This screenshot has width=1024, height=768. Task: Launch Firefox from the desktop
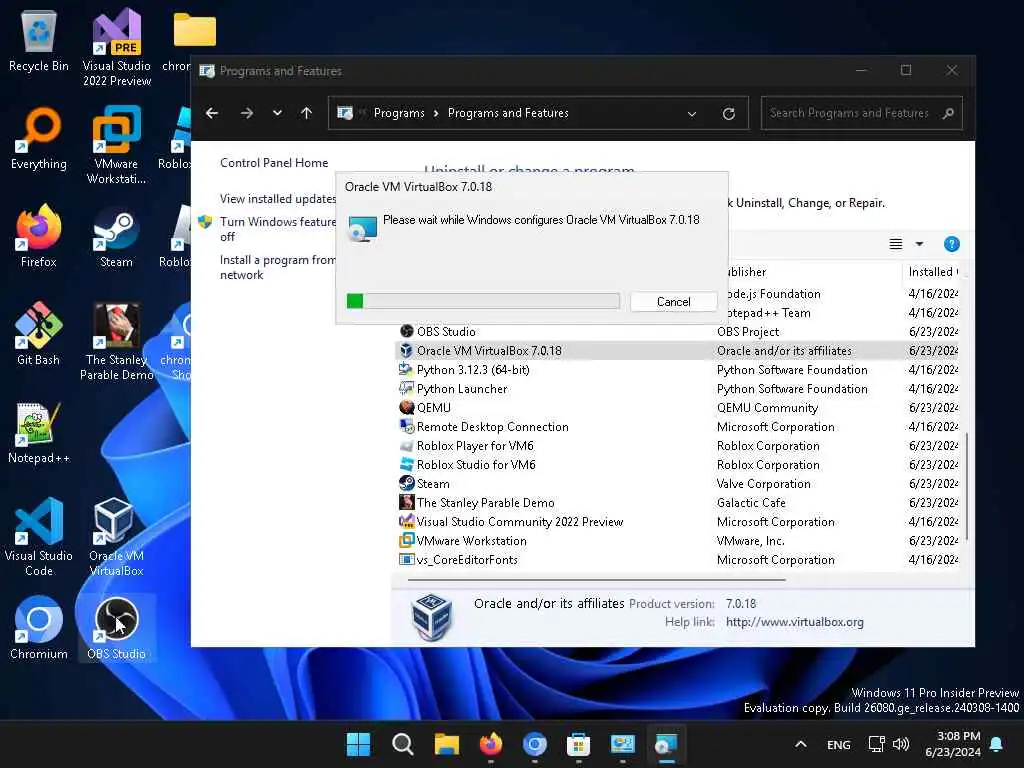point(39,236)
